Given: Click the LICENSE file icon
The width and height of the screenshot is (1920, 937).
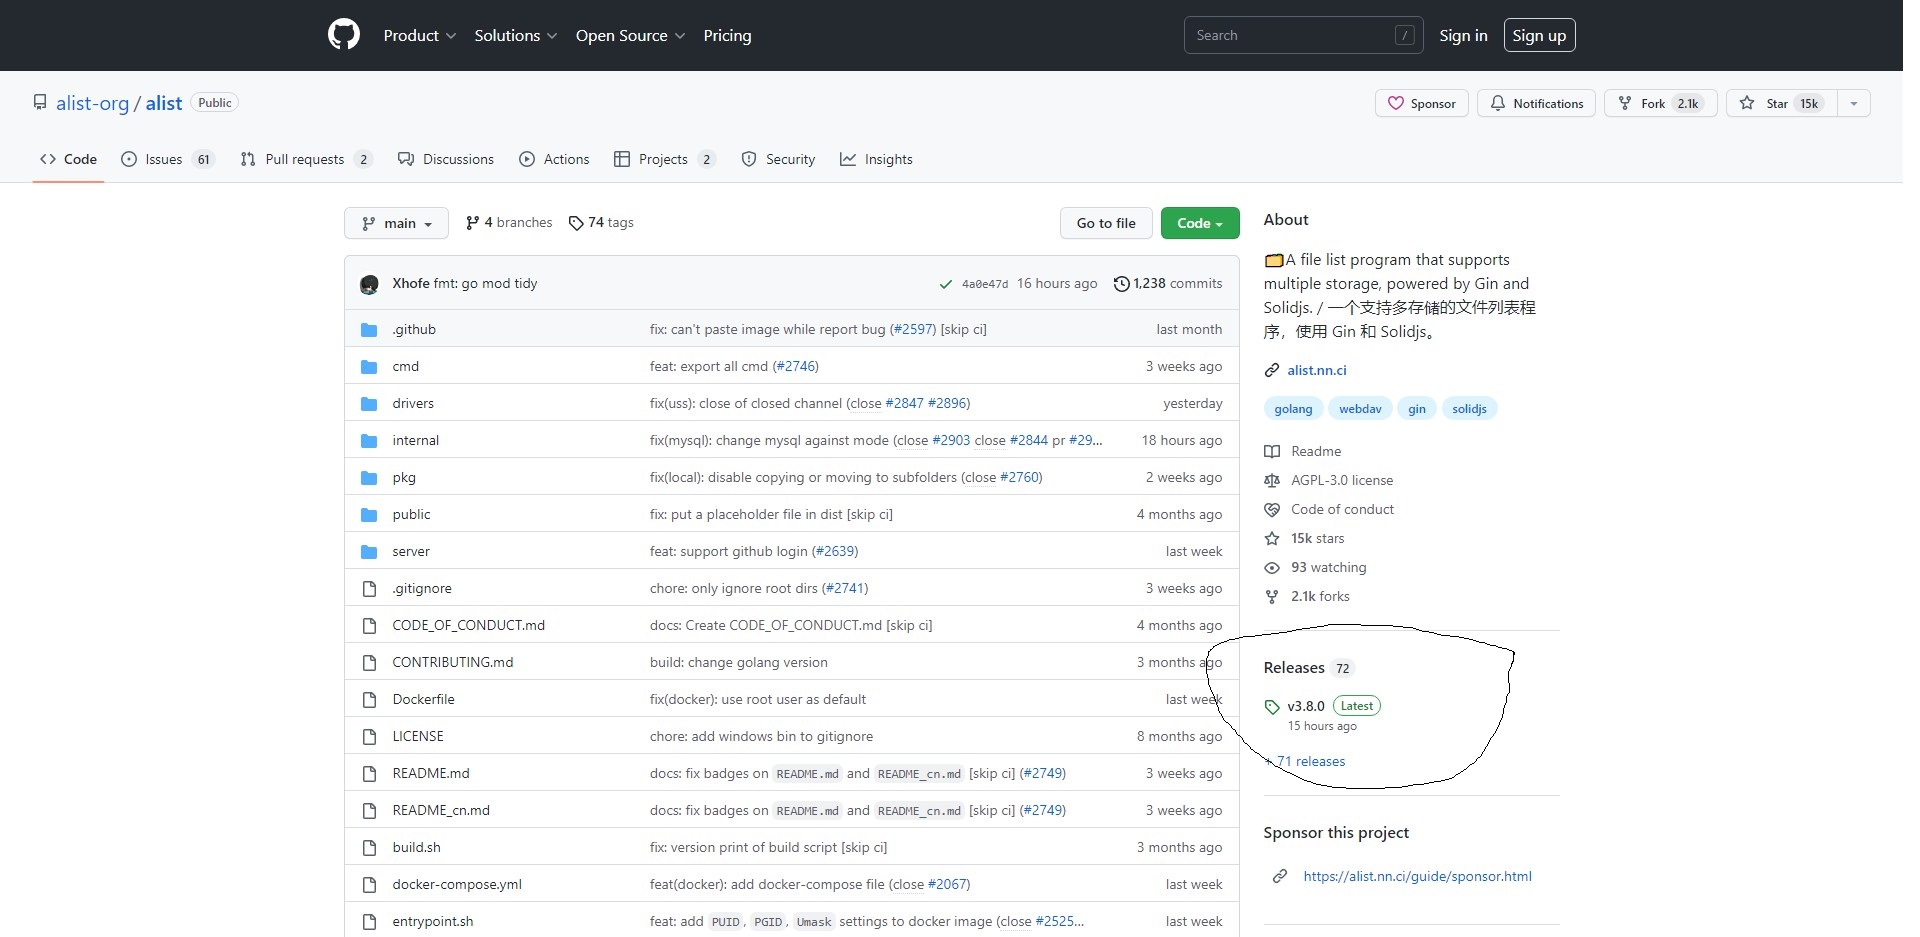Looking at the screenshot, I should (x=369, y=736).
